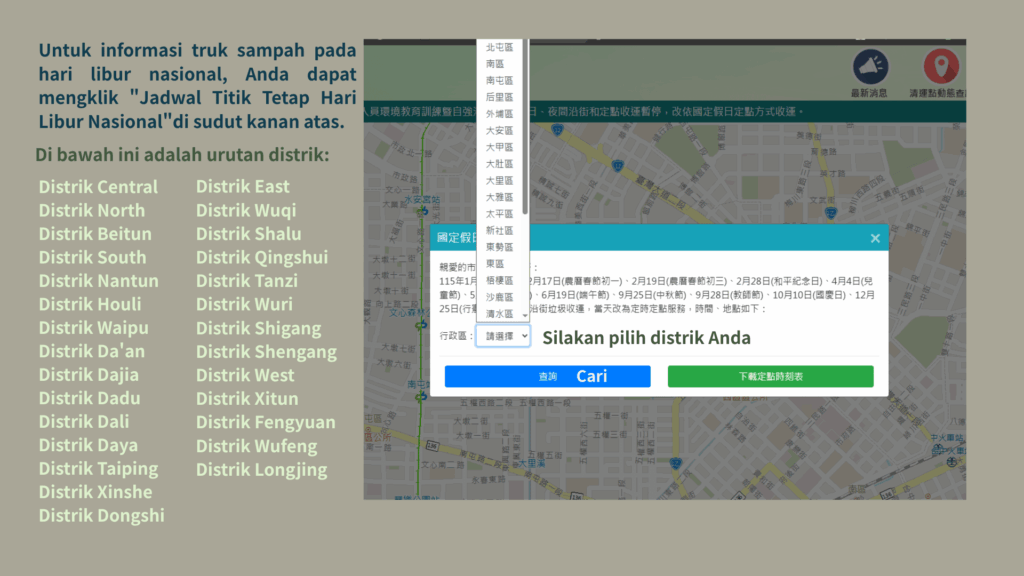Click the 'Distrik Tanzi' text
The image size is (1024, 576).
click(x=247, y=281)
